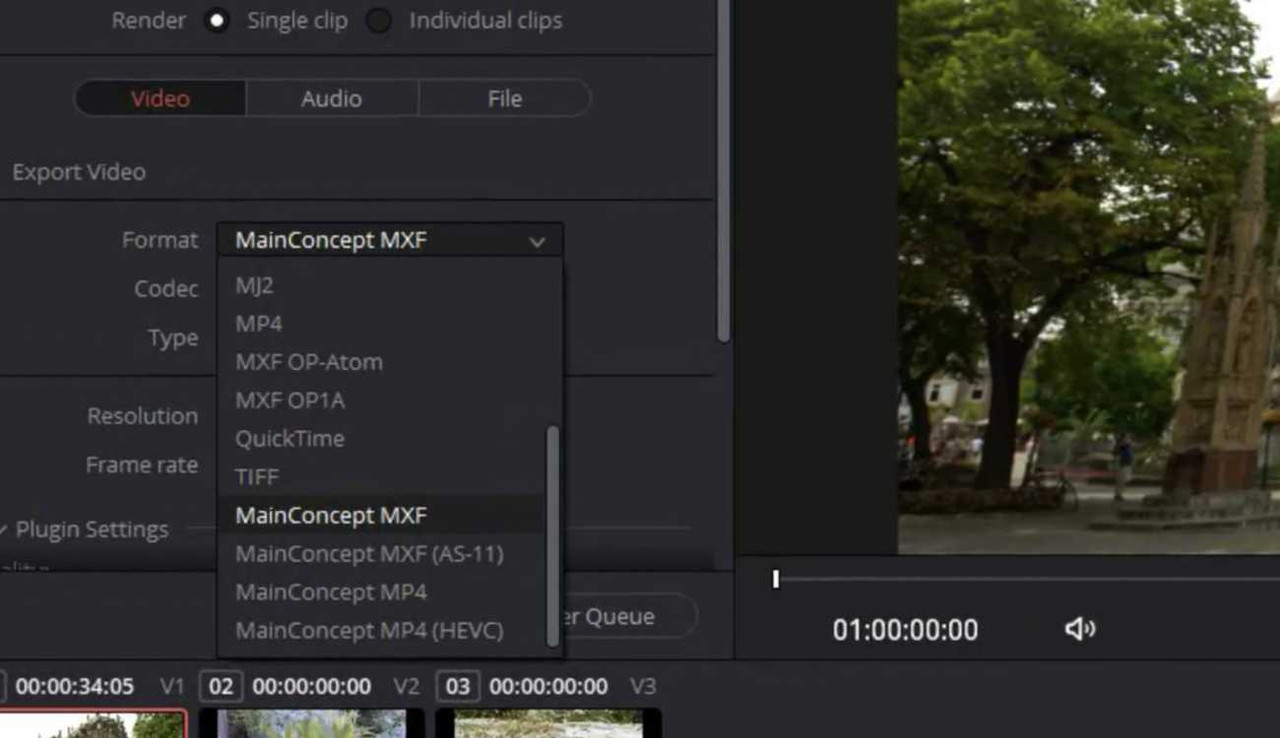Select the clip 02 thumbnail
Screen dimensions: 1280x738
coord(312,724)
